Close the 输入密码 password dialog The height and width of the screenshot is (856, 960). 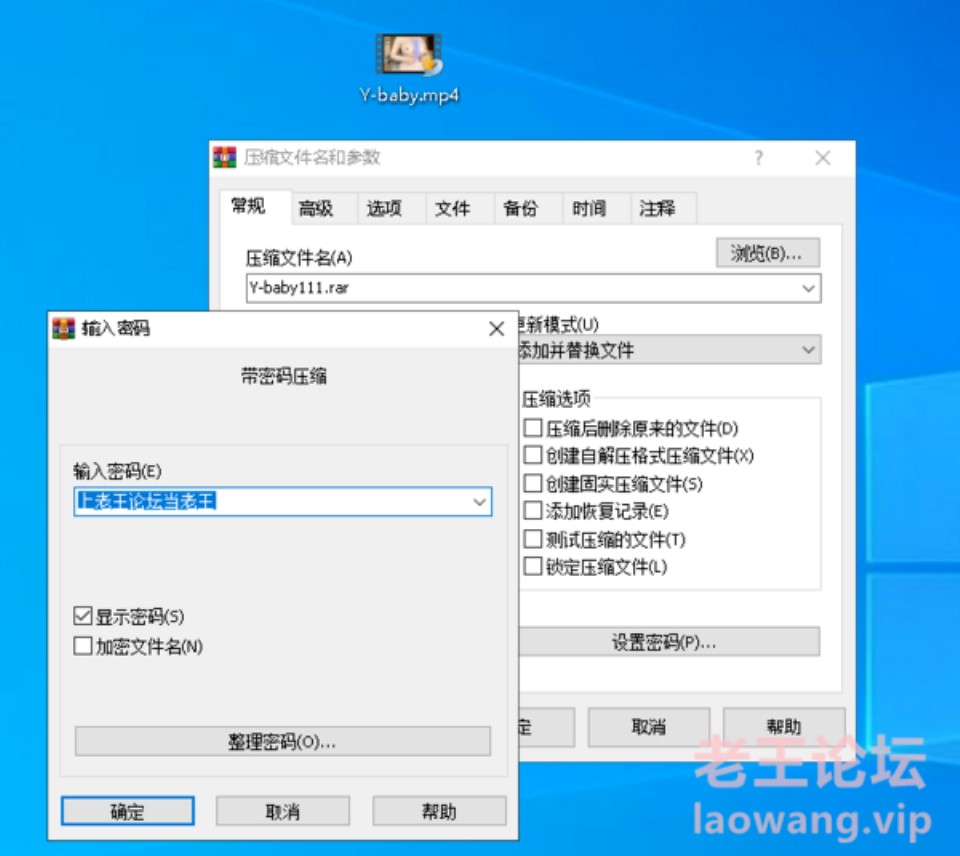click(496, 329)
